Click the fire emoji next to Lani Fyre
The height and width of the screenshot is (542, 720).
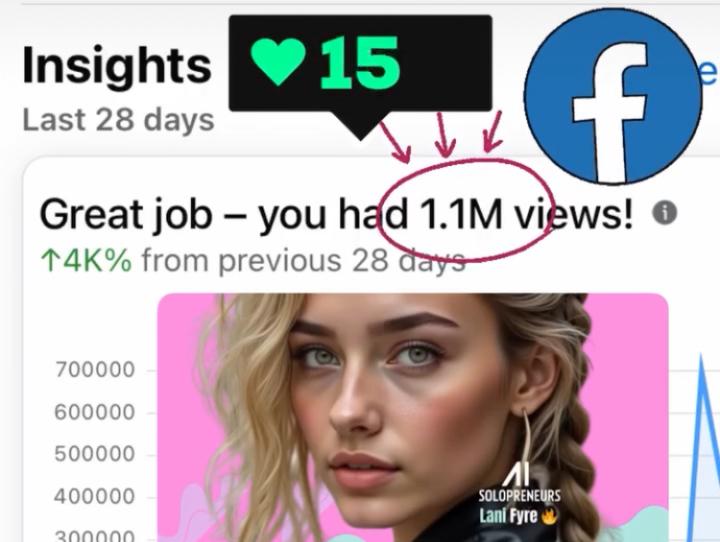pyautogui.click(x=549, y=516)
